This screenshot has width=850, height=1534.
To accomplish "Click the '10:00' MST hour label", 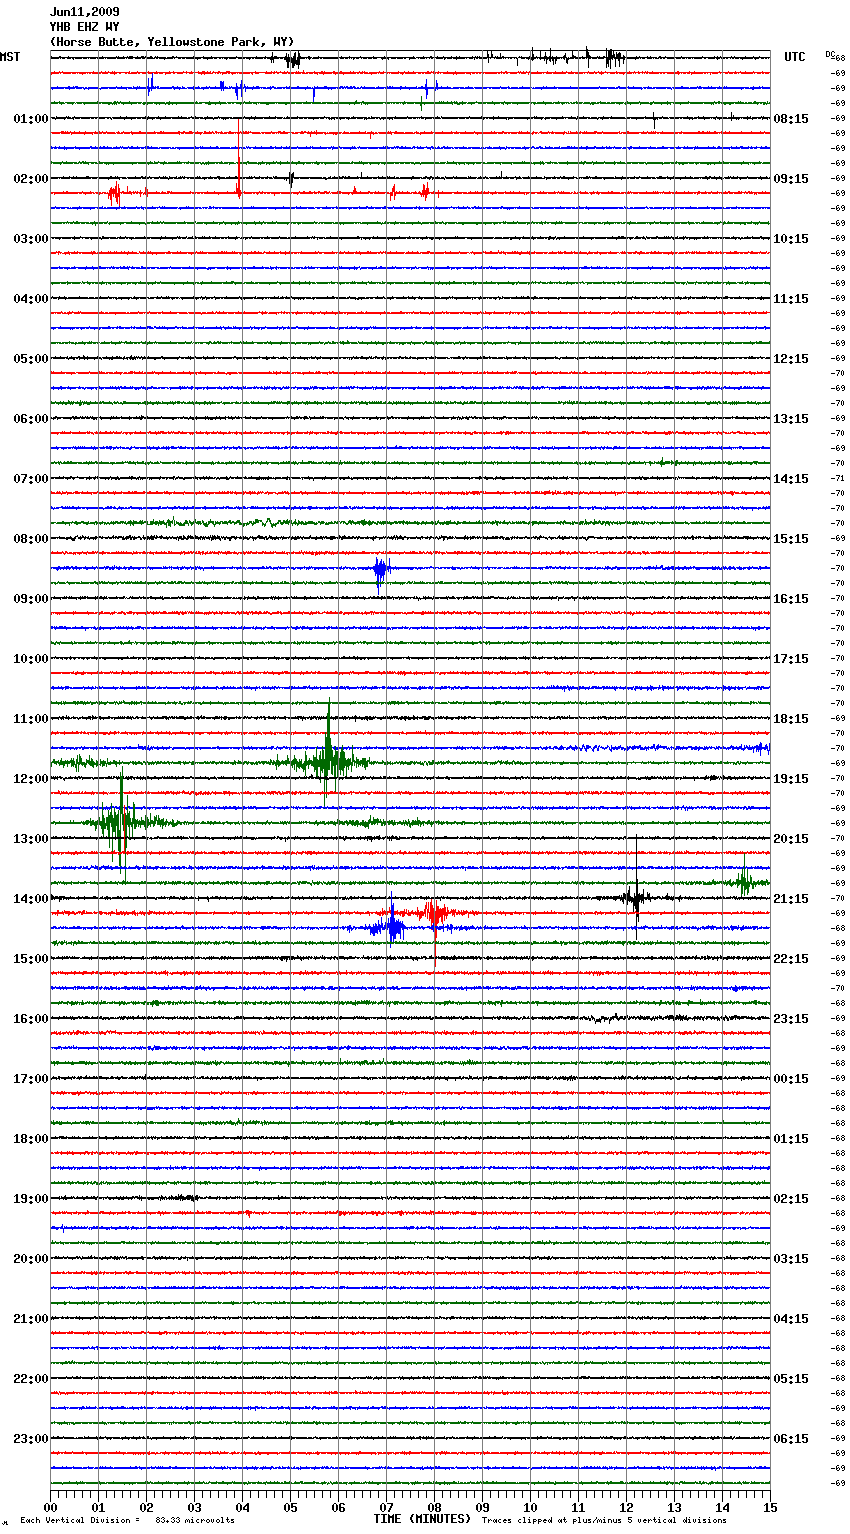I will (x=31, y=659).
